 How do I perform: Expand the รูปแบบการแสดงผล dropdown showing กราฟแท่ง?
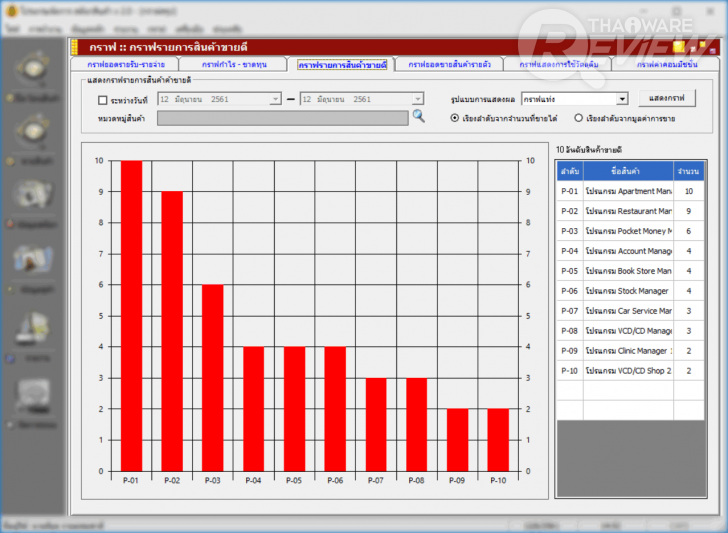pos(621,99)
